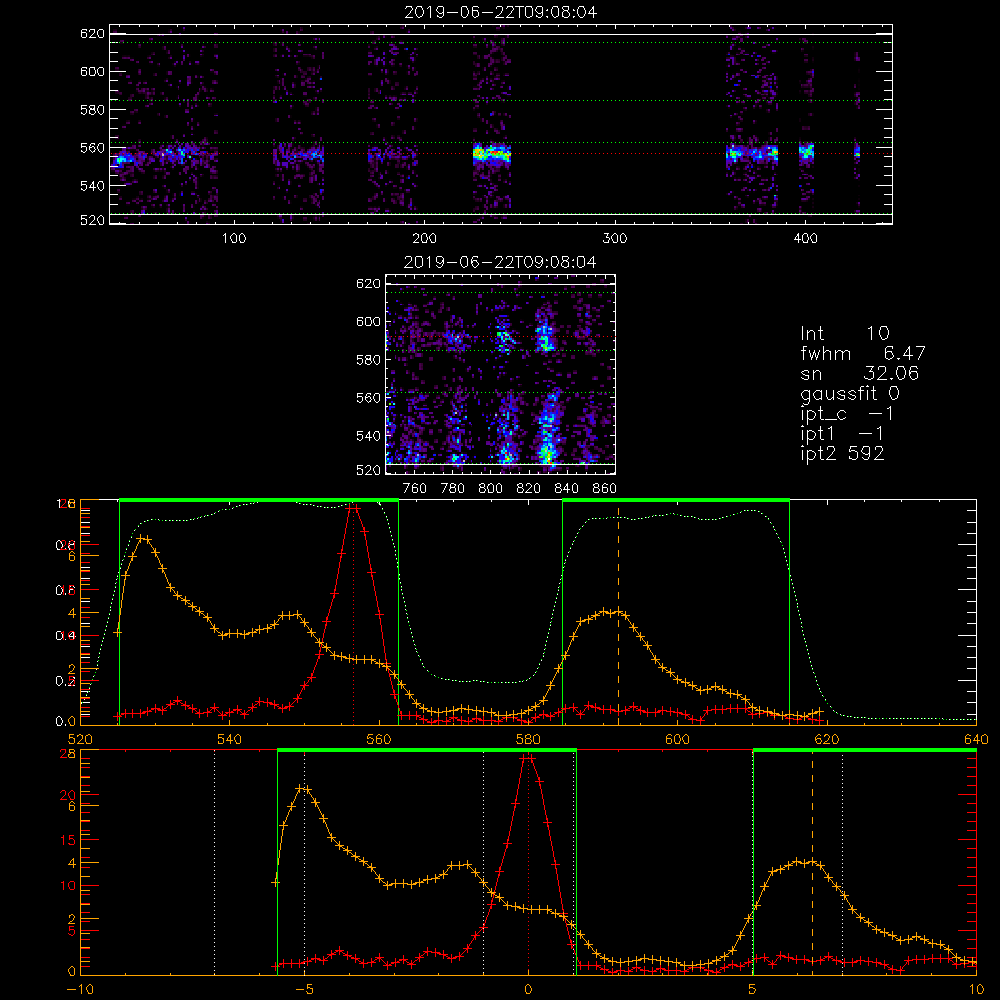Click x-axis label 640 on third plot
1000x1000 pixels.
click(x=976, y=739)
